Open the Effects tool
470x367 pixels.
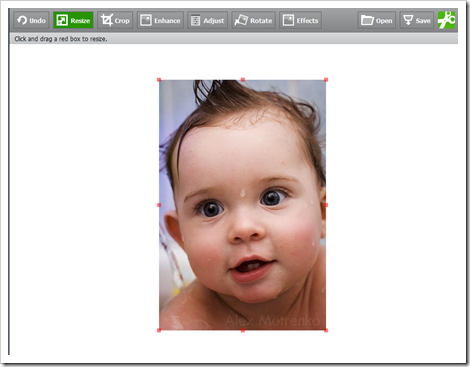tap(300, 20)
